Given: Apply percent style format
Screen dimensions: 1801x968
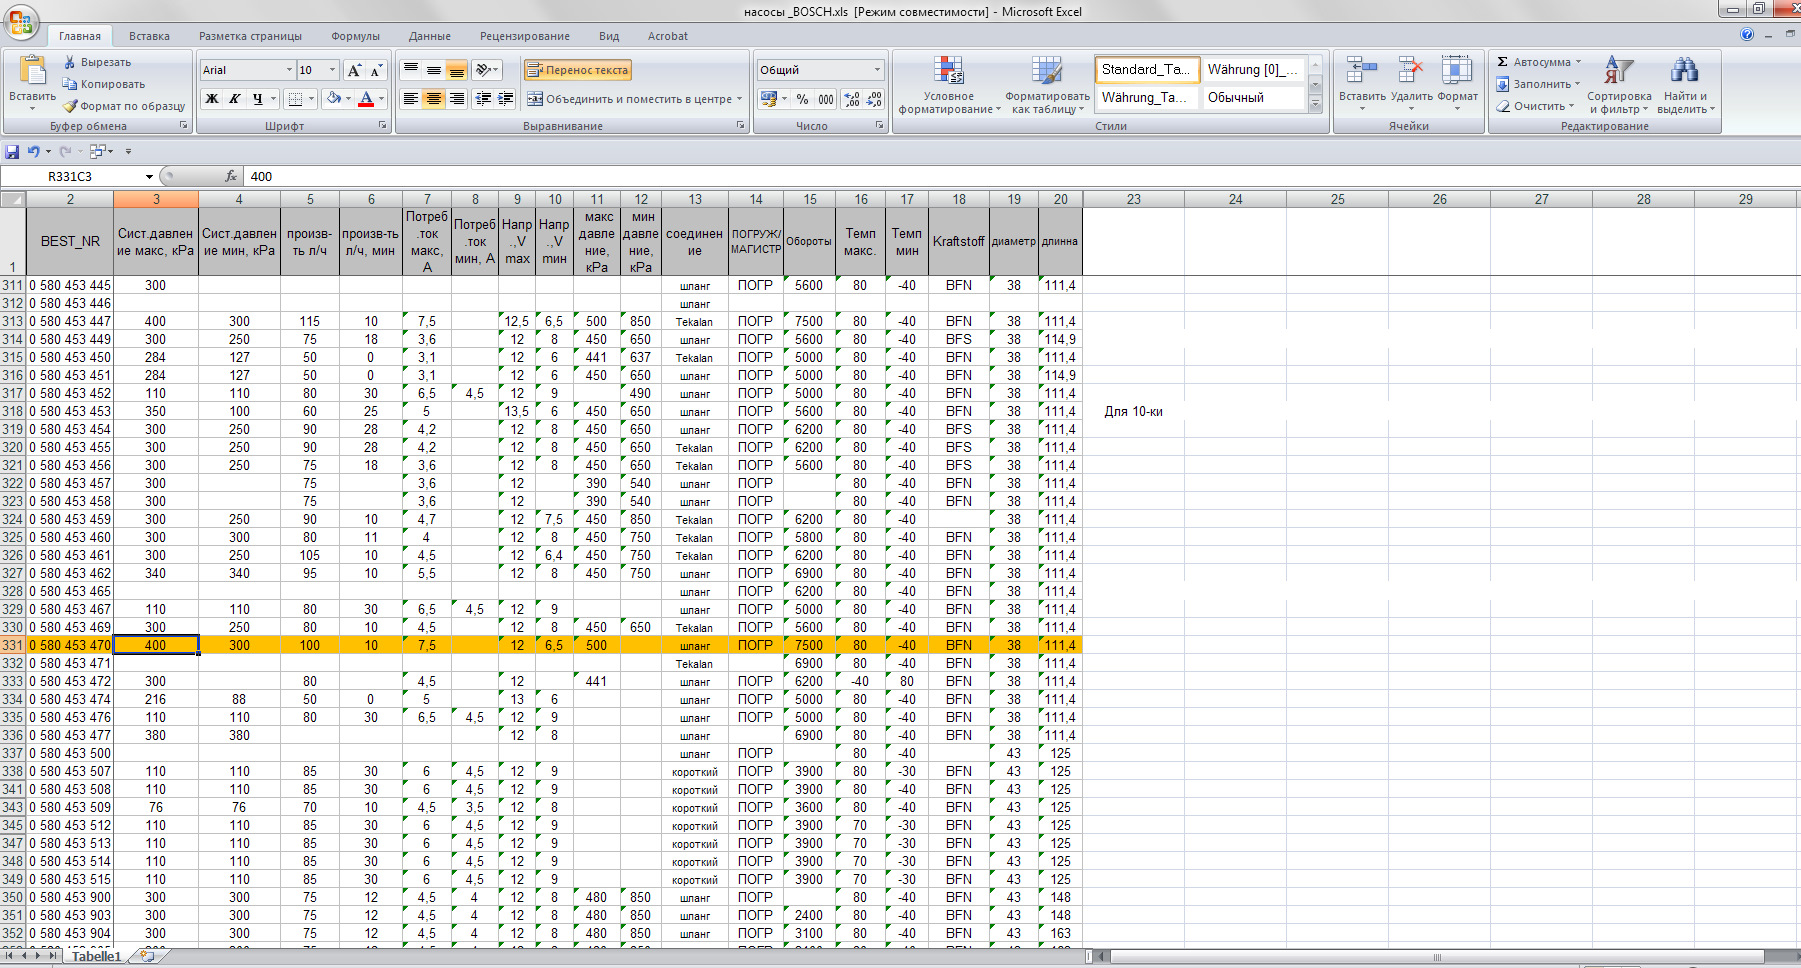Looking at the screenshot, I should click(802, 99).
